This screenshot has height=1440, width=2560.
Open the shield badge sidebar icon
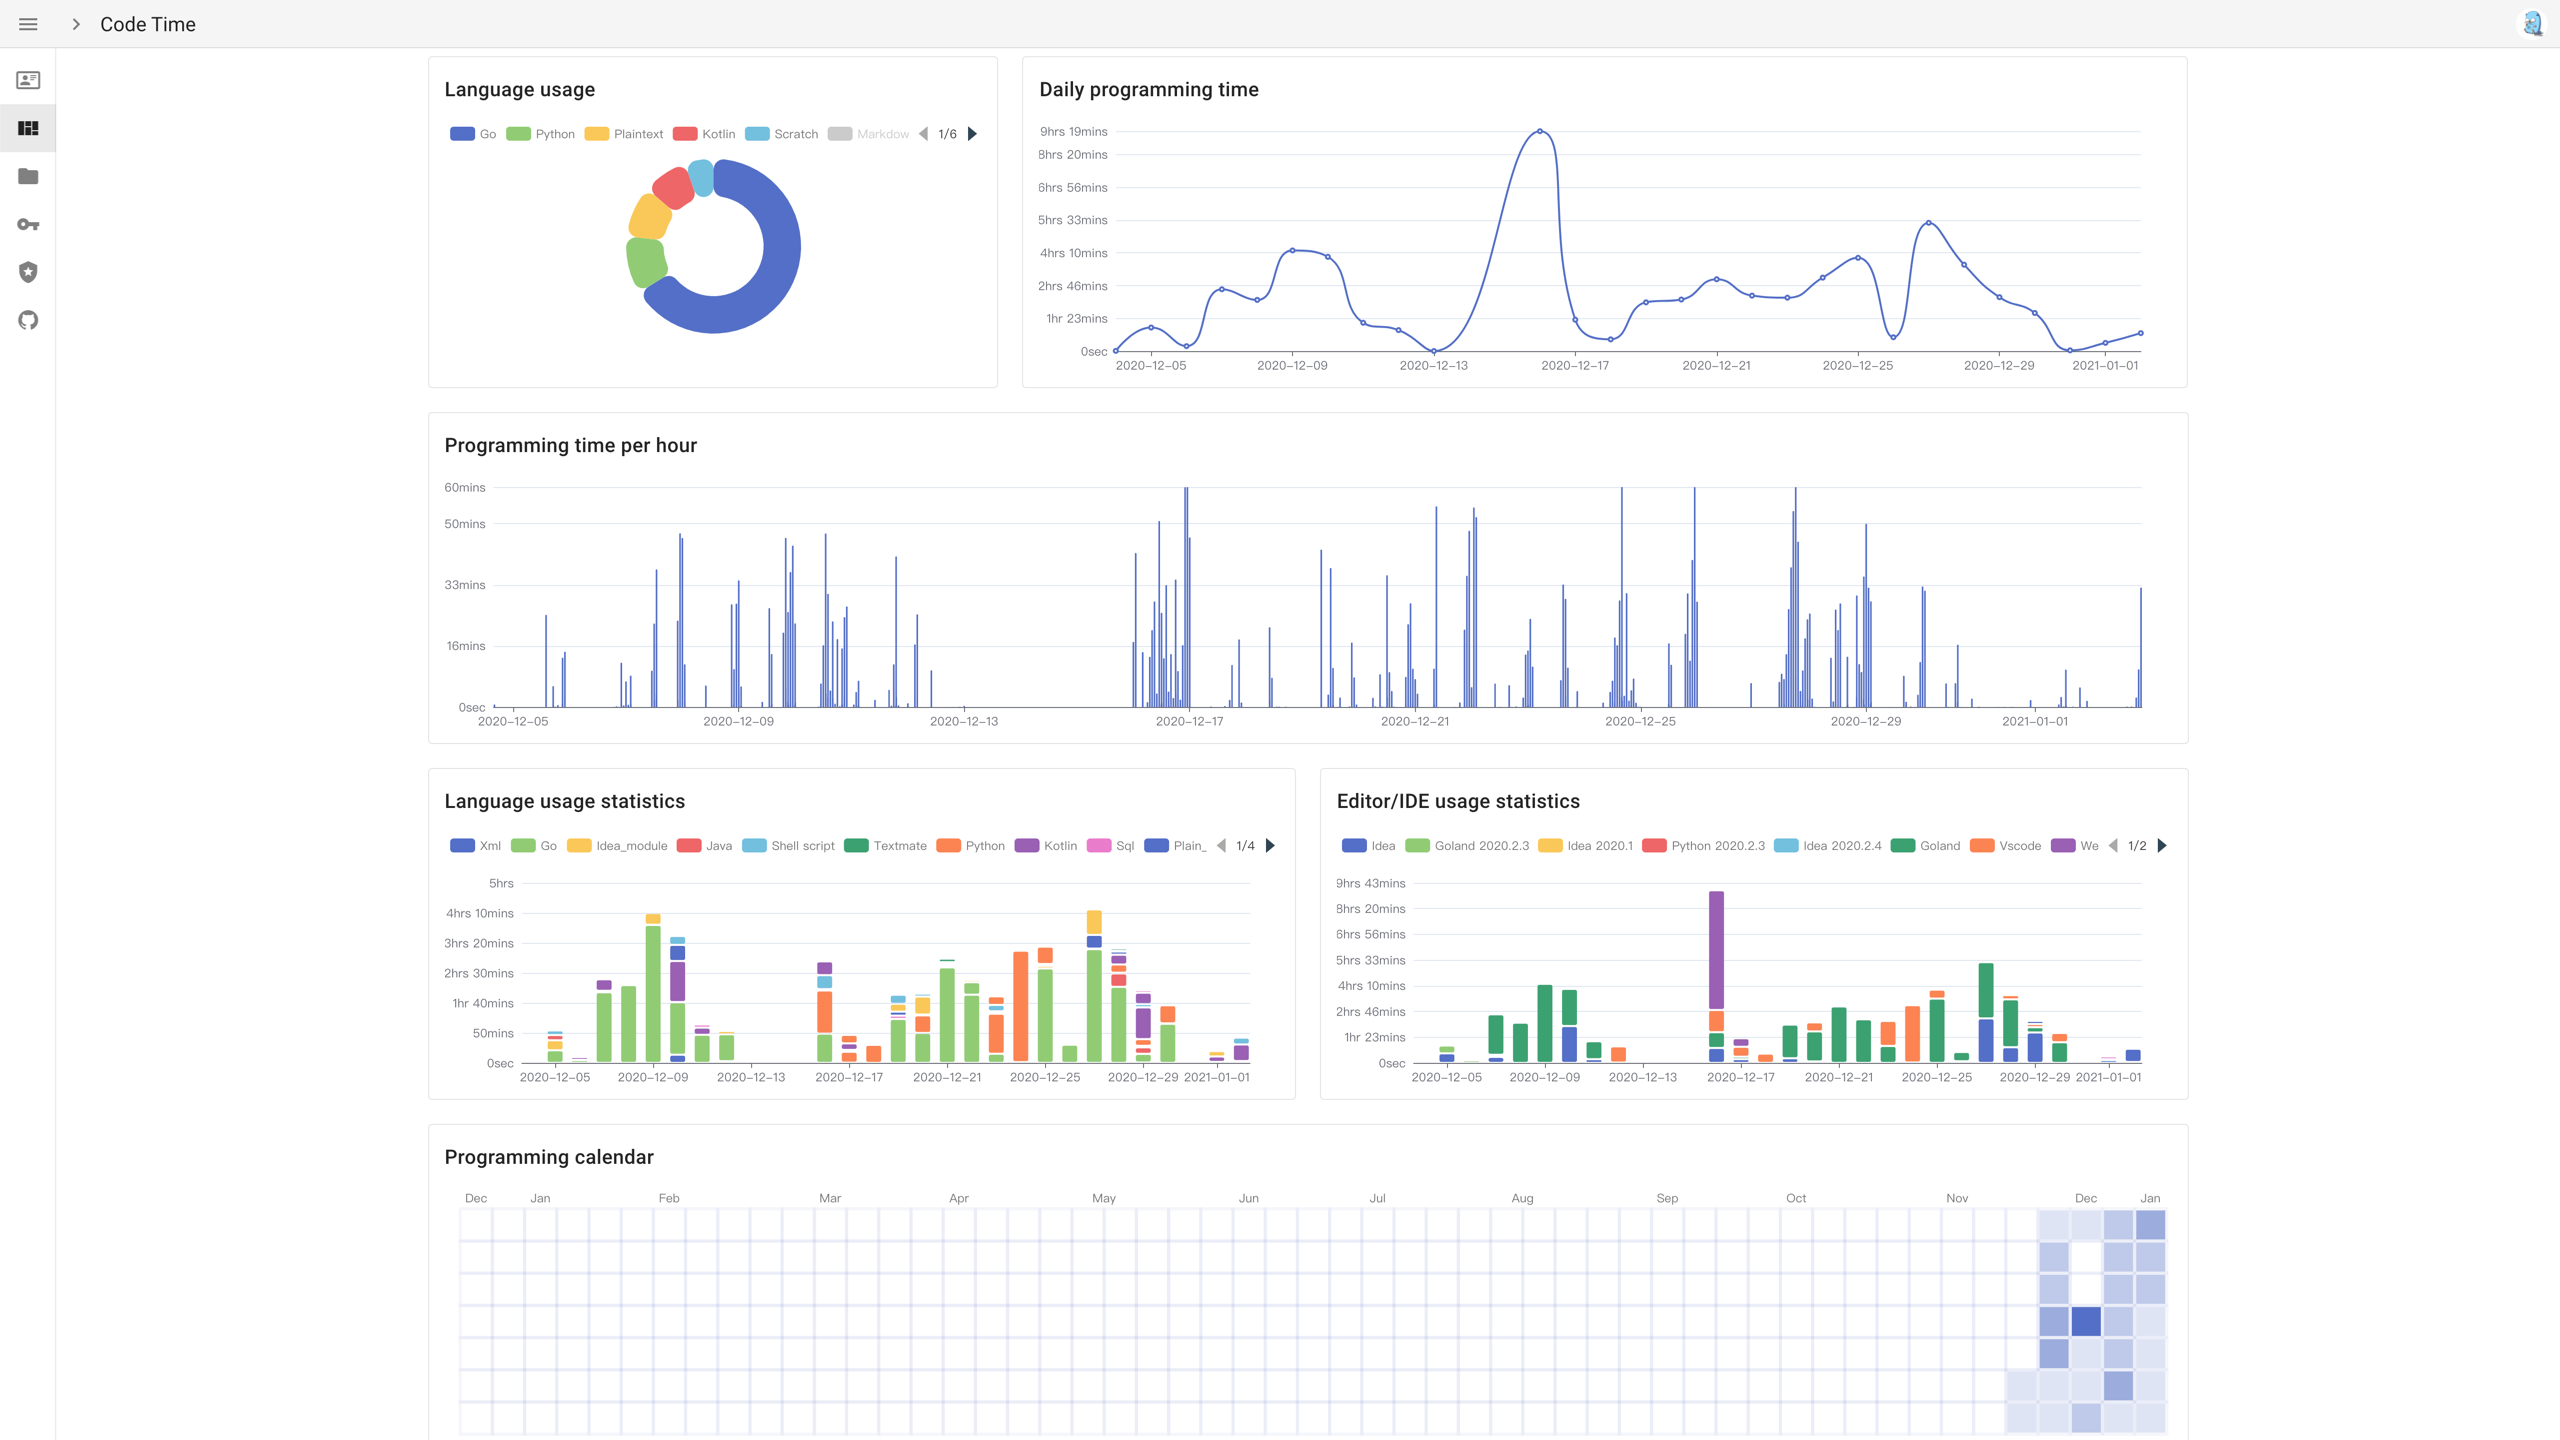coord(28,272)
